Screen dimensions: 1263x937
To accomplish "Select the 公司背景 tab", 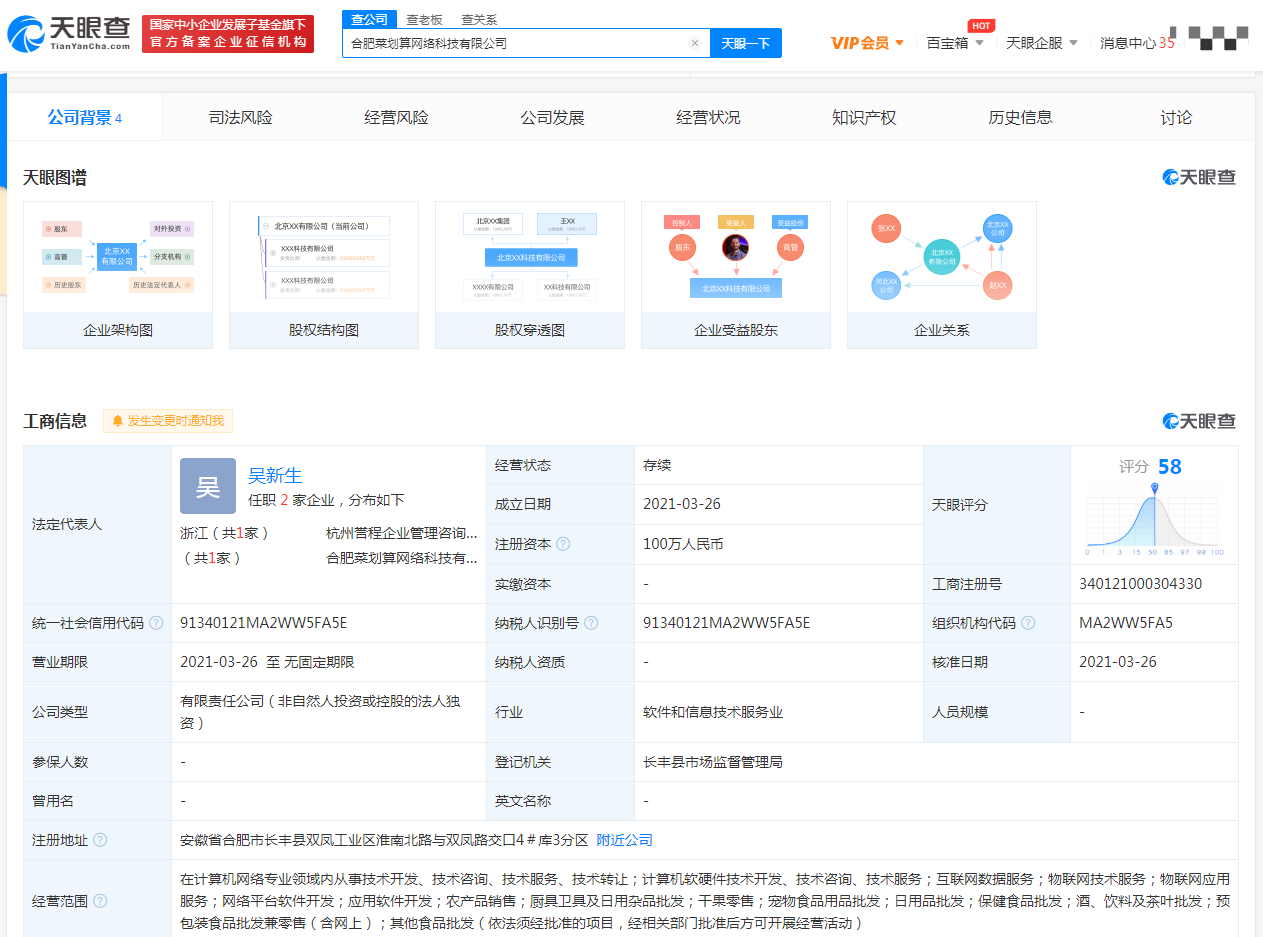I will pos(85,118).
